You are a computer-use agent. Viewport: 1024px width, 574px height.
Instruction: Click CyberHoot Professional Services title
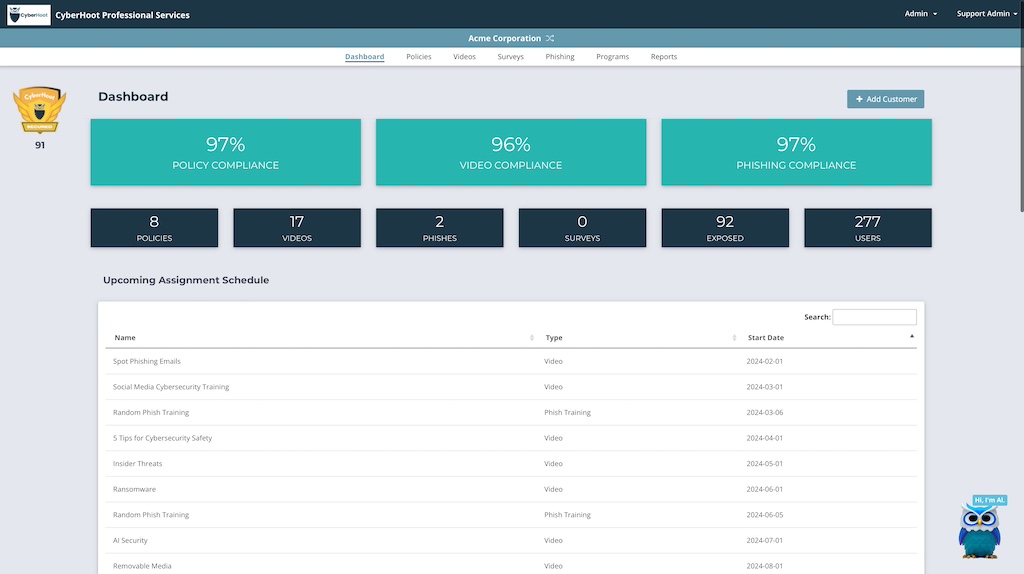[x=123, y=15]
